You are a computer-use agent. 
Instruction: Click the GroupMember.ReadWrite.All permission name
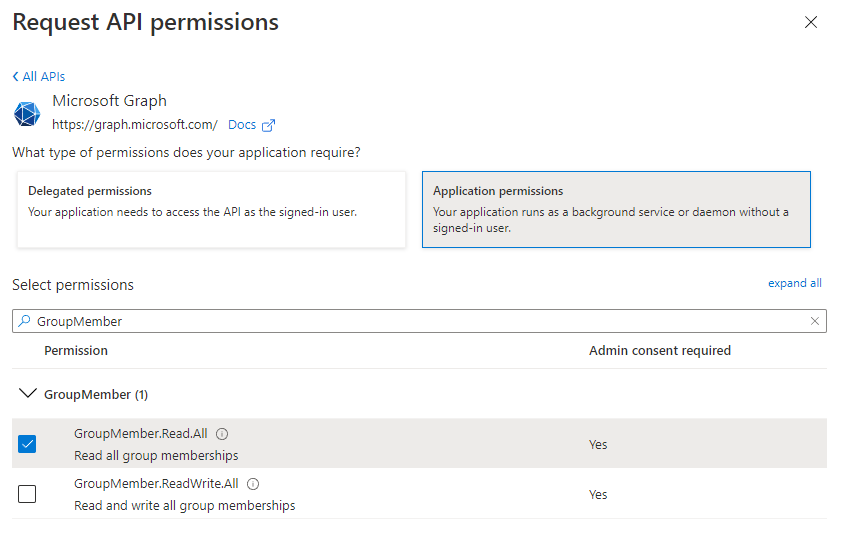[x=156, y=484]
